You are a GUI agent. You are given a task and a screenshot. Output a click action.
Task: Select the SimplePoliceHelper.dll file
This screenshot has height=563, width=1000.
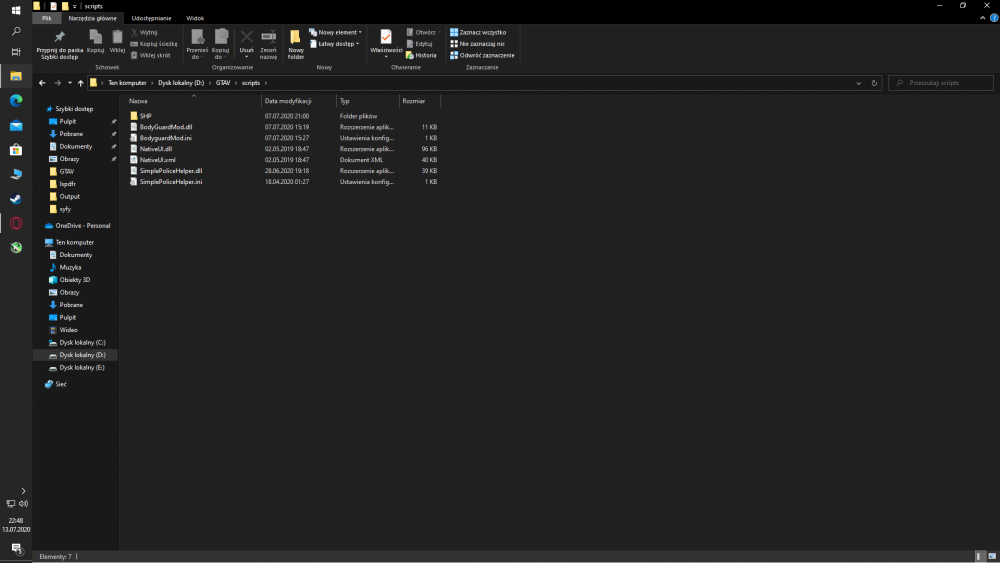tap(171, 171)
